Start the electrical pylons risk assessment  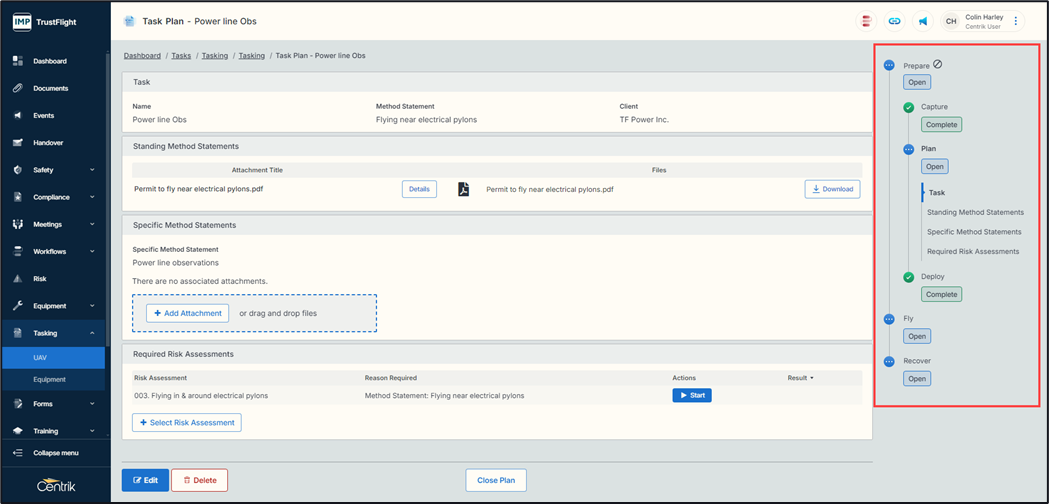[x=691, y=396]
